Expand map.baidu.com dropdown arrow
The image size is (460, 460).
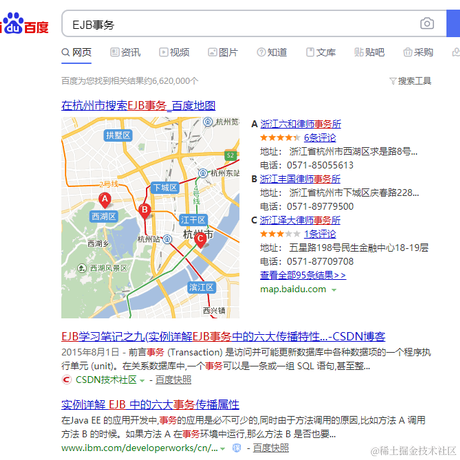coord(334,290)
